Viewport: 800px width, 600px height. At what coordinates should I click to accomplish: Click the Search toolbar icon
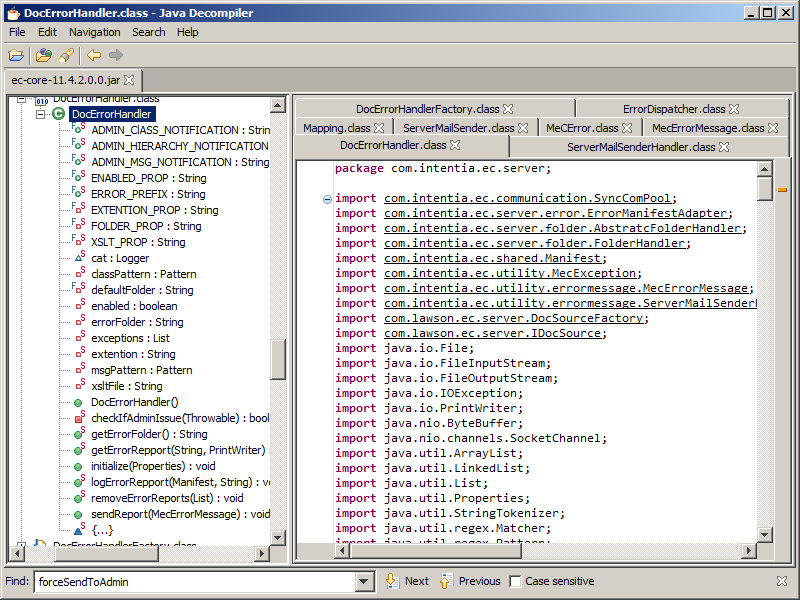coord(66,55)
